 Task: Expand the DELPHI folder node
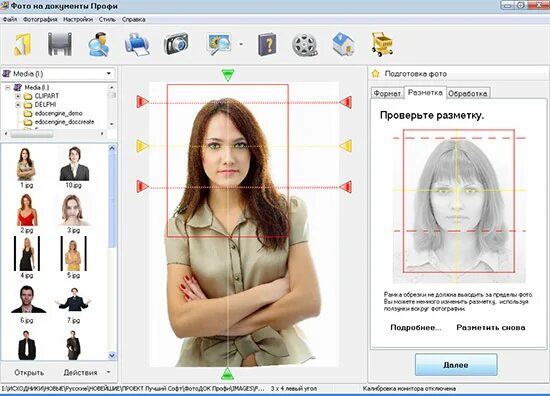pos(18,105)
